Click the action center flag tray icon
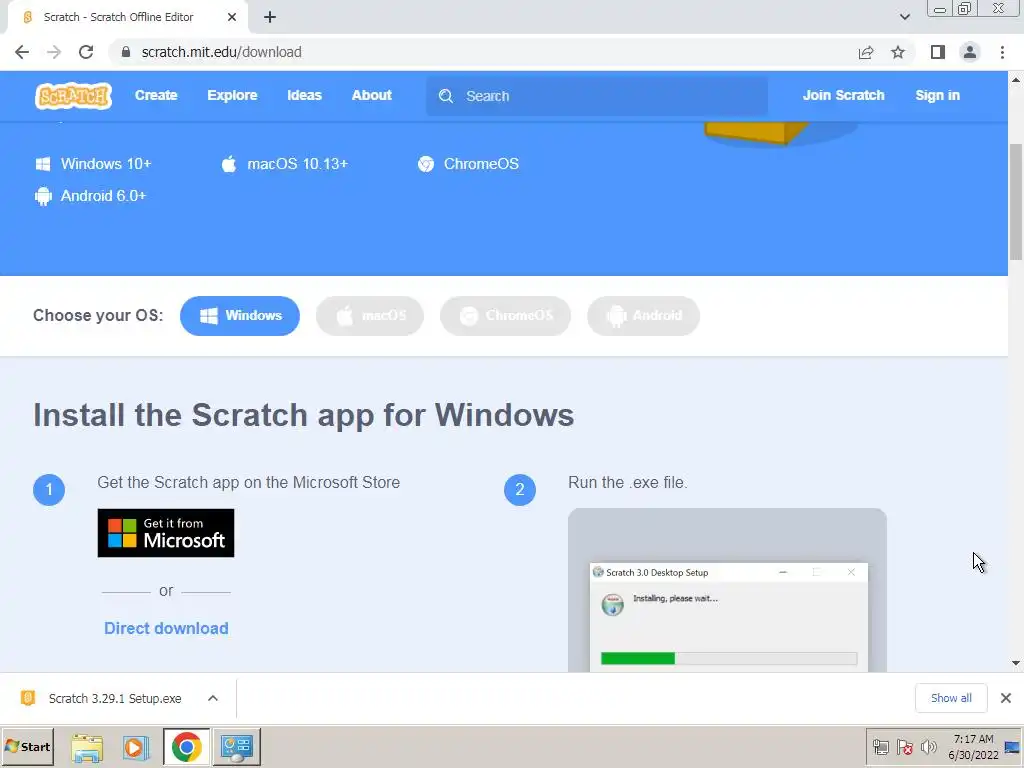This screenshot has width=1024, height=768. [x=904, y=747]
